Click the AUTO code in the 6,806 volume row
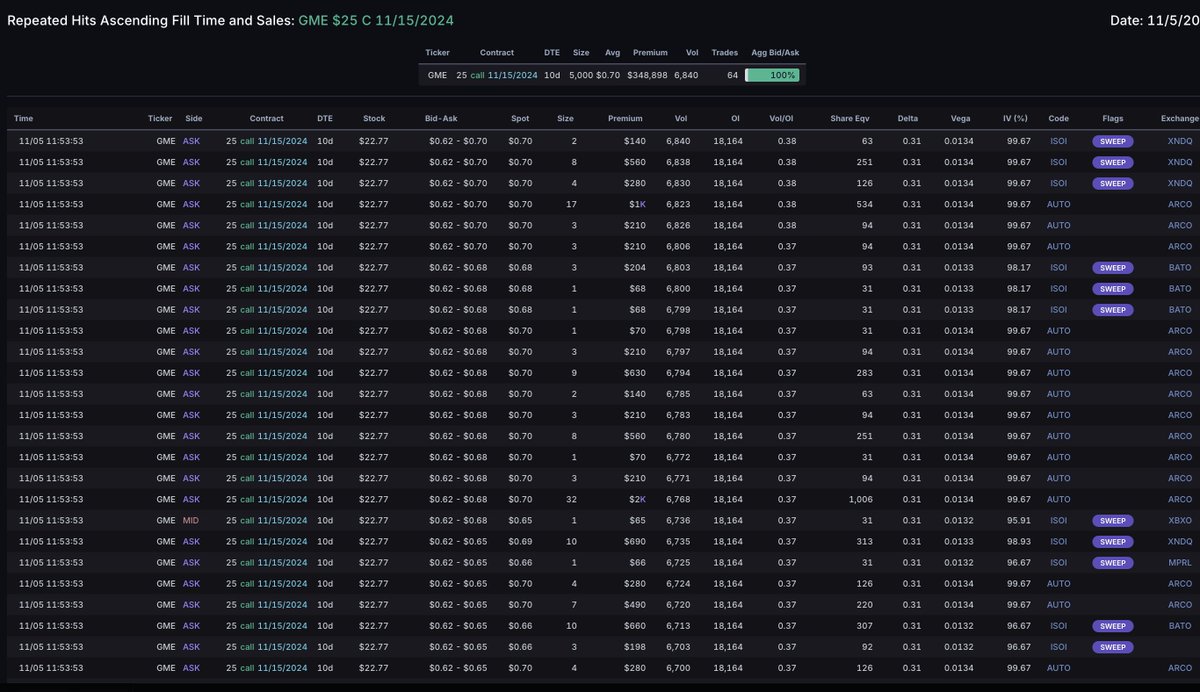Viewport: 1200px width, 692px height. tap(1058, 247)
